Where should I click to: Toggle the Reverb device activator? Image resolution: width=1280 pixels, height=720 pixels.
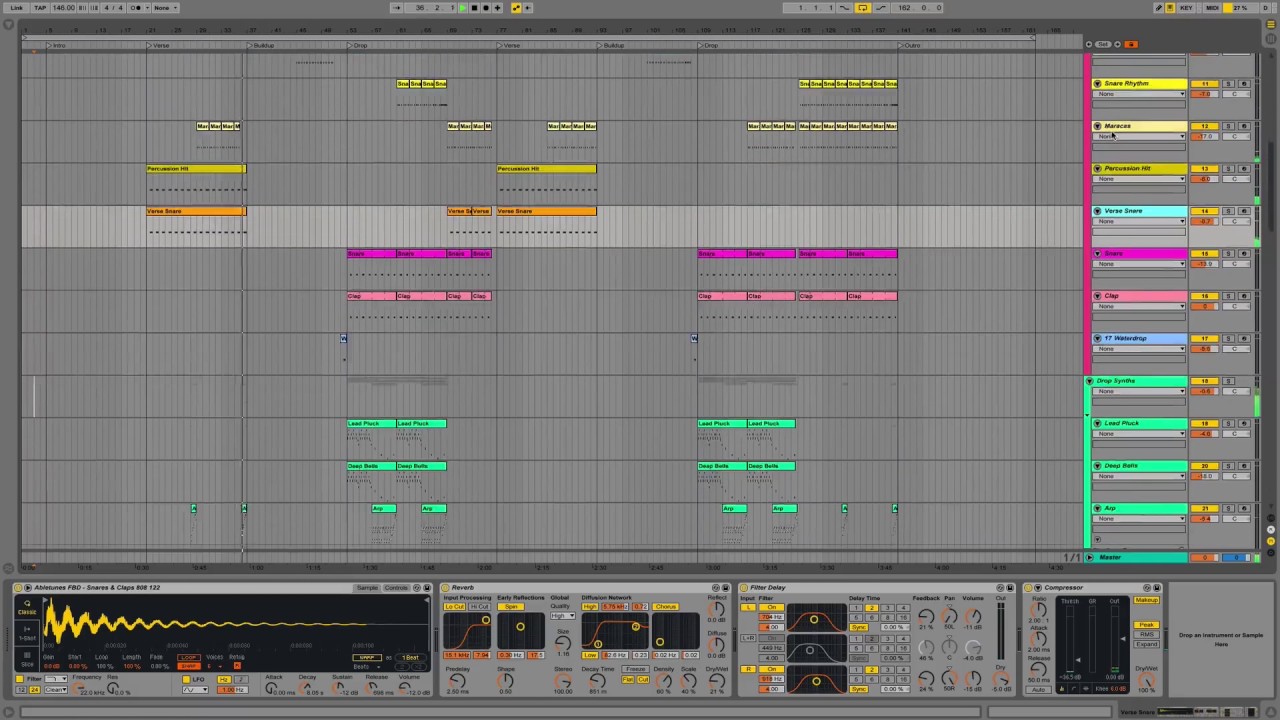tap(444, 587)
